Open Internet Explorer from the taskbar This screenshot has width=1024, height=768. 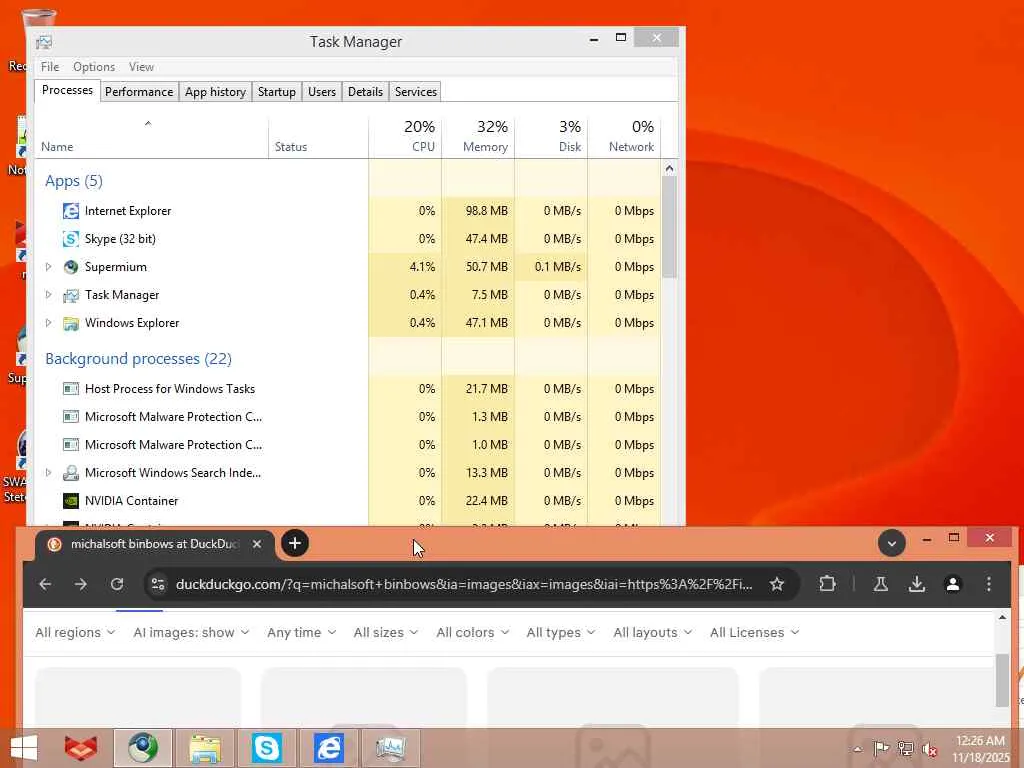(329, 748)
